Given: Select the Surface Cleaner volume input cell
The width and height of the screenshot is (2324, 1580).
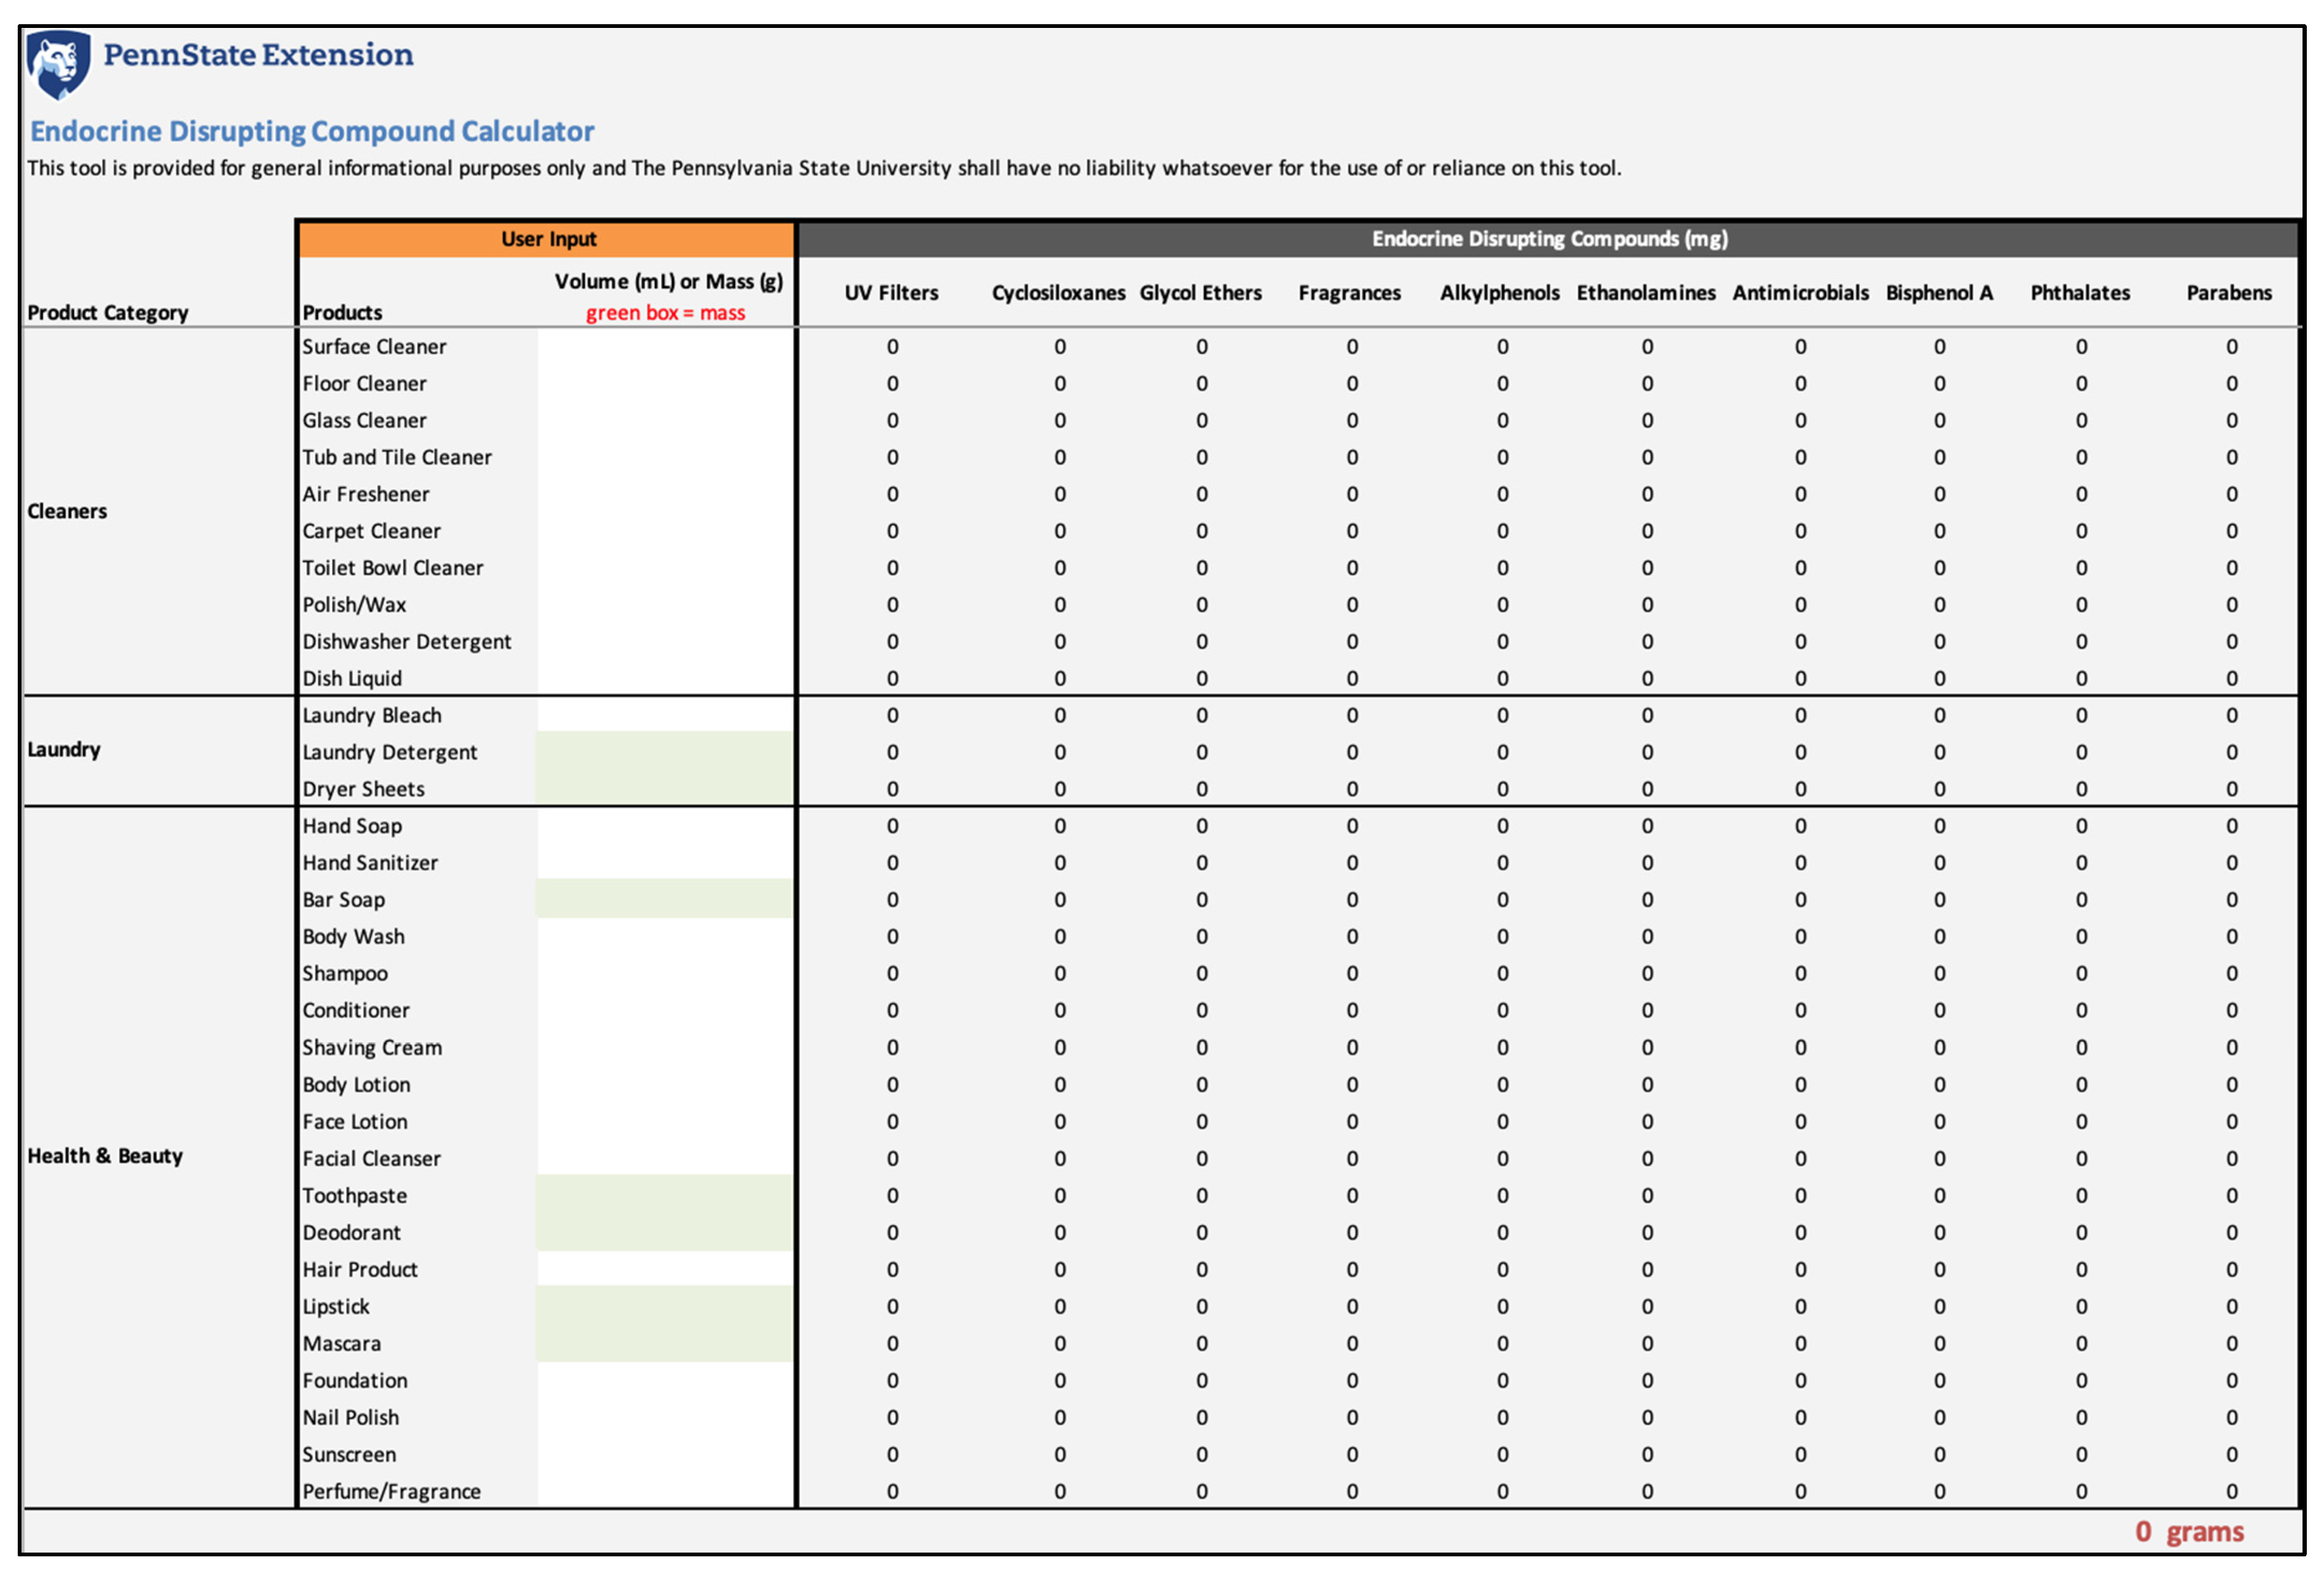Looking at the screenshot, I should (665, 347).
